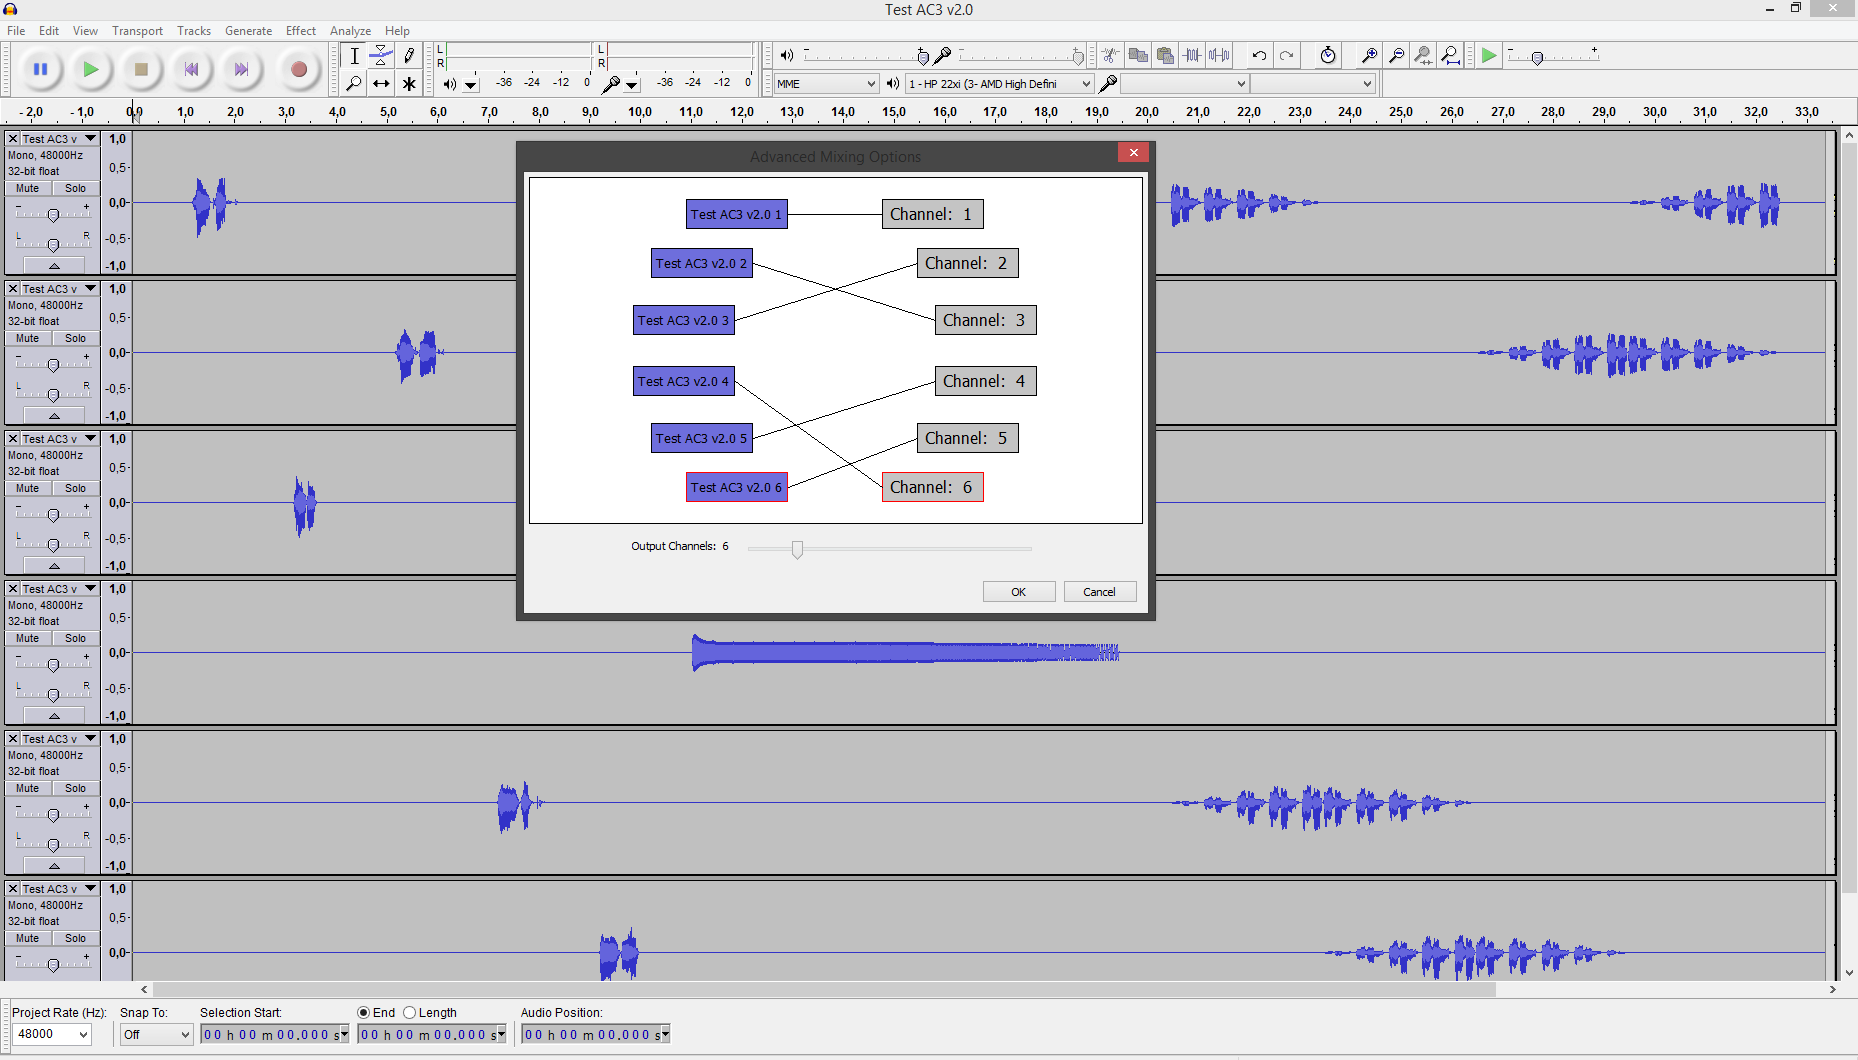1858x1060 pixels.
Task: Select the Zoom magnifier tool
Action: point(354,83)
